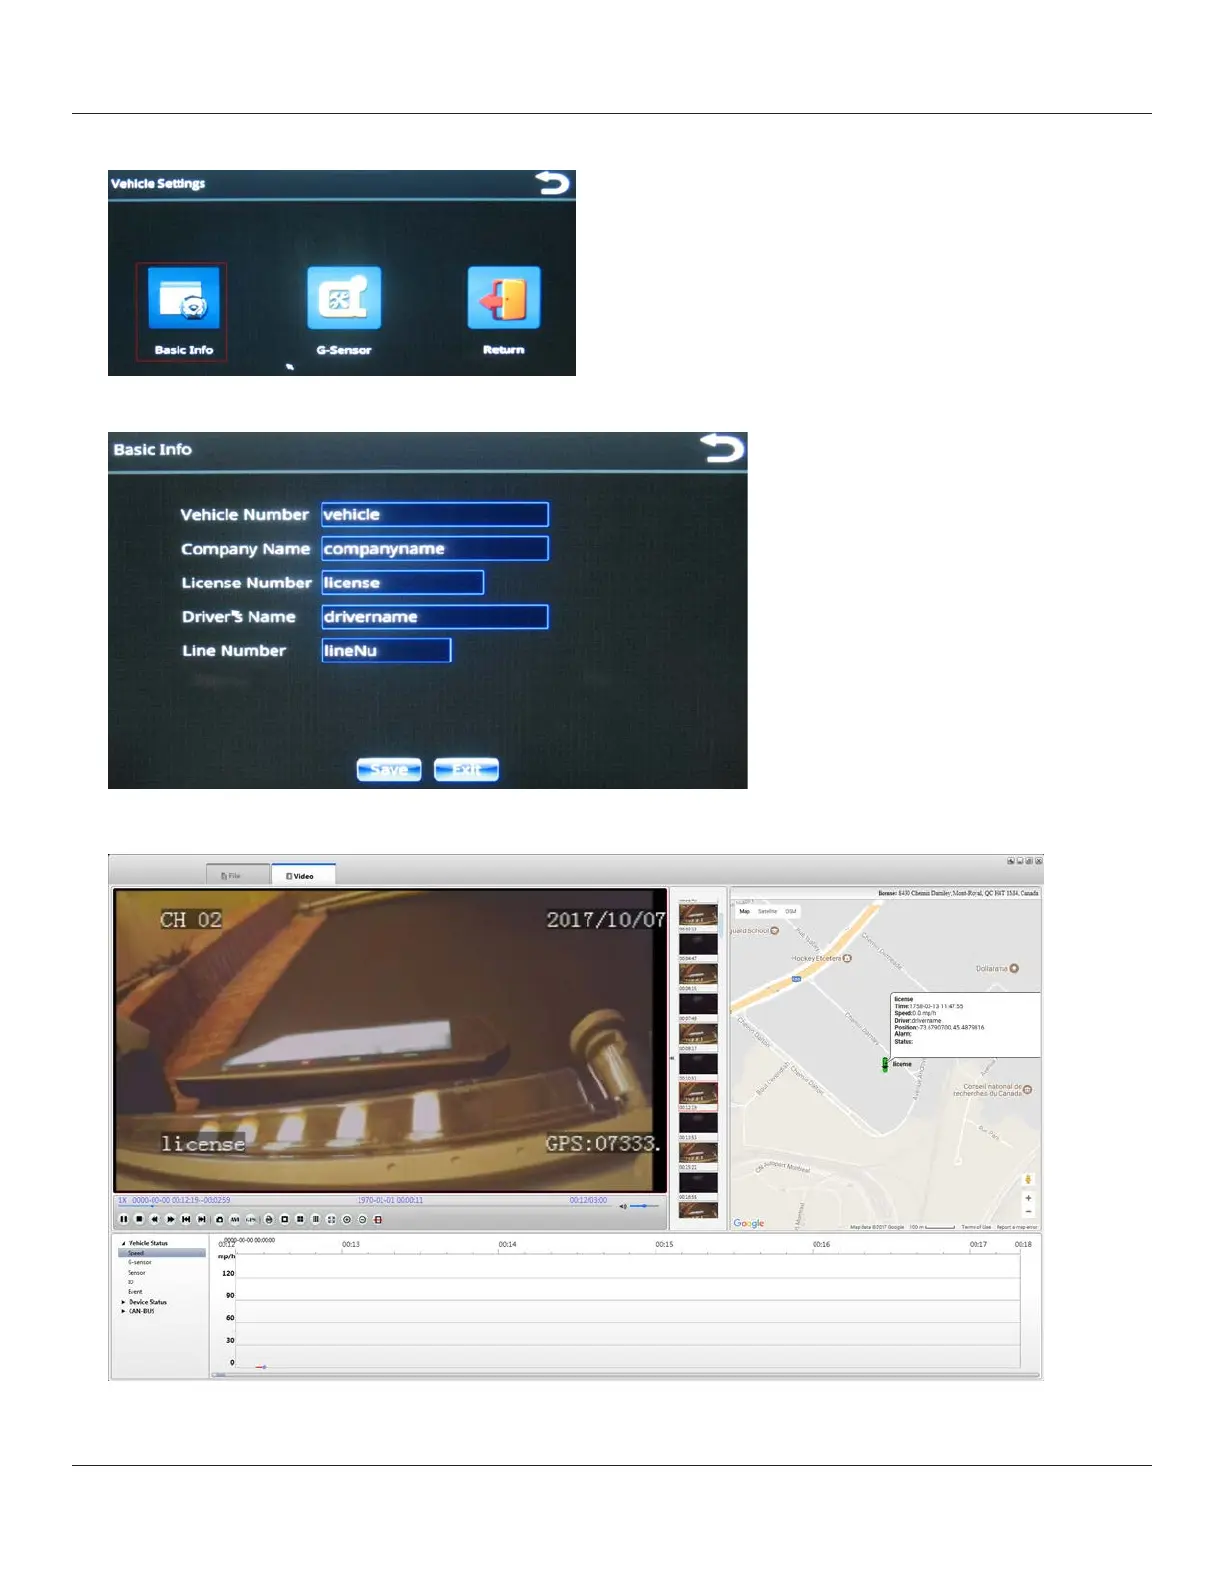
Task: Select single-window view layout
Action: point(285,1219)
